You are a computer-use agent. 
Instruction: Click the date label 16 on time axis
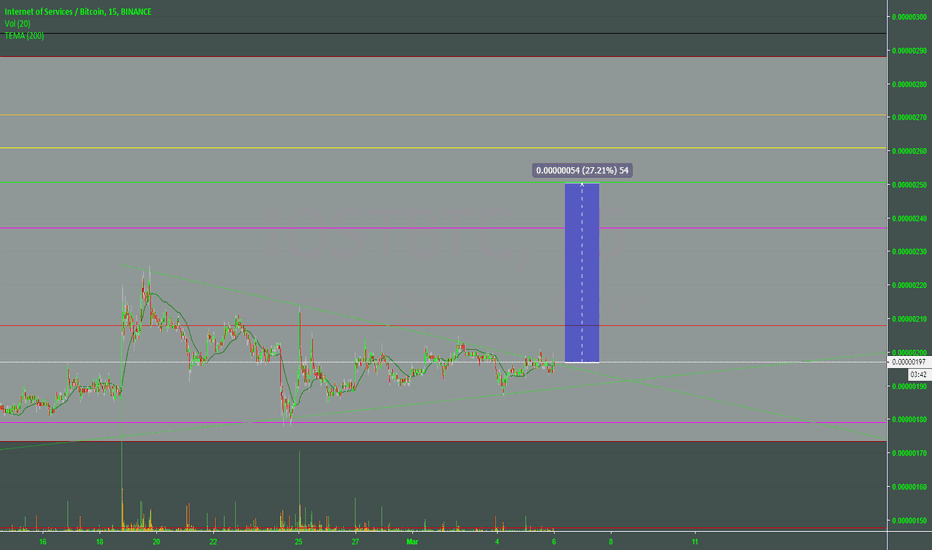tap(43, 542)
